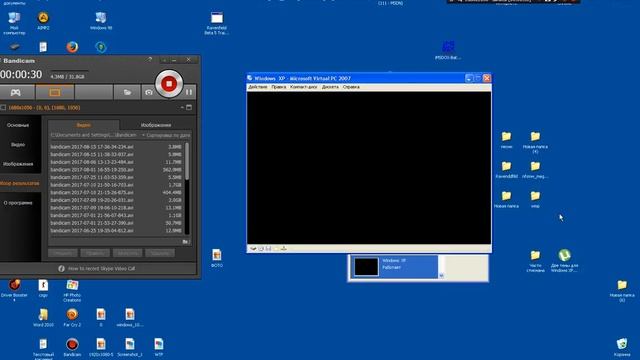
Task: Open Действие menu in Virtual PC window
Action: click(x=258, y=87)
